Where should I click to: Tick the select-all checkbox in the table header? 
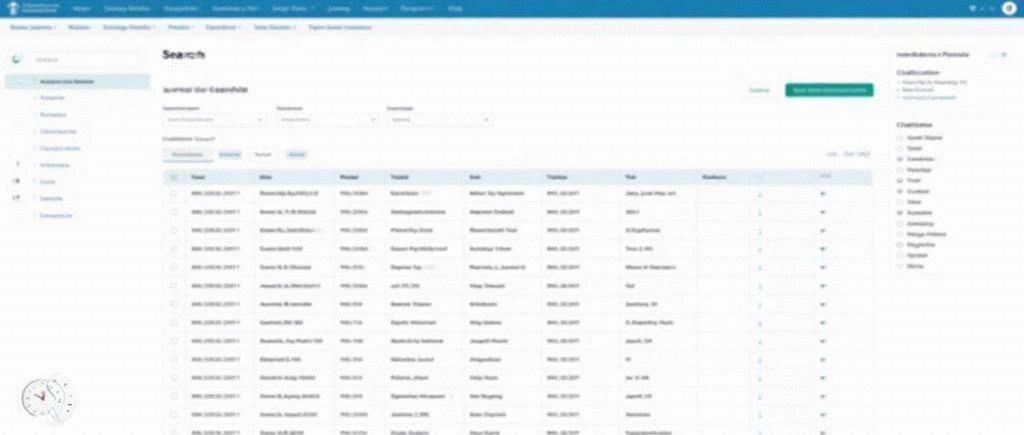174,177
